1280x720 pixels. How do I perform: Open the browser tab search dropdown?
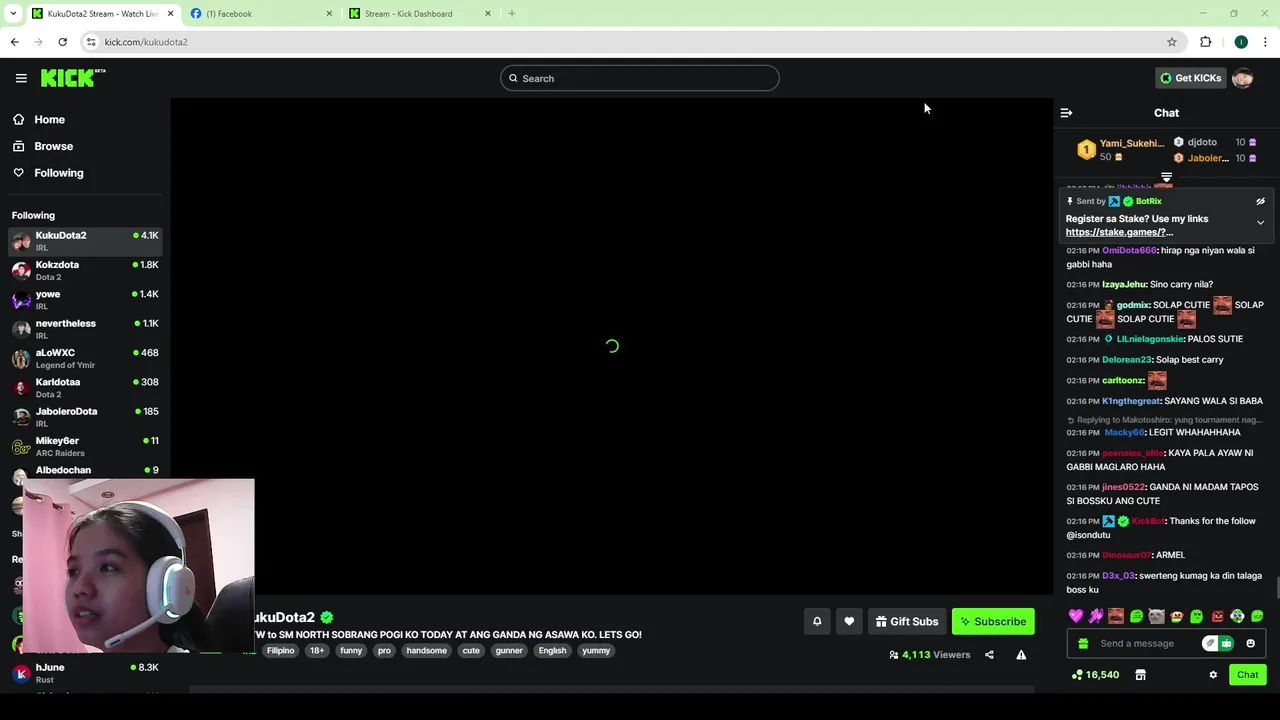click(12, 14)
